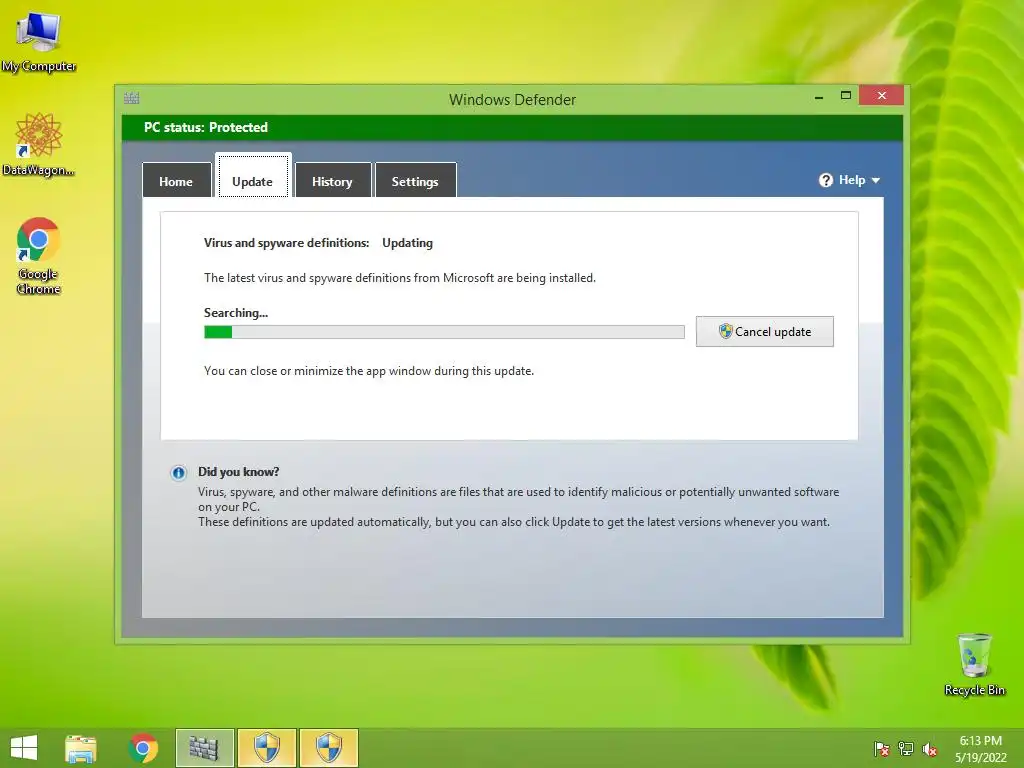Click the info icon beside Did you know

pyautogui.click(x=178, y=473)
